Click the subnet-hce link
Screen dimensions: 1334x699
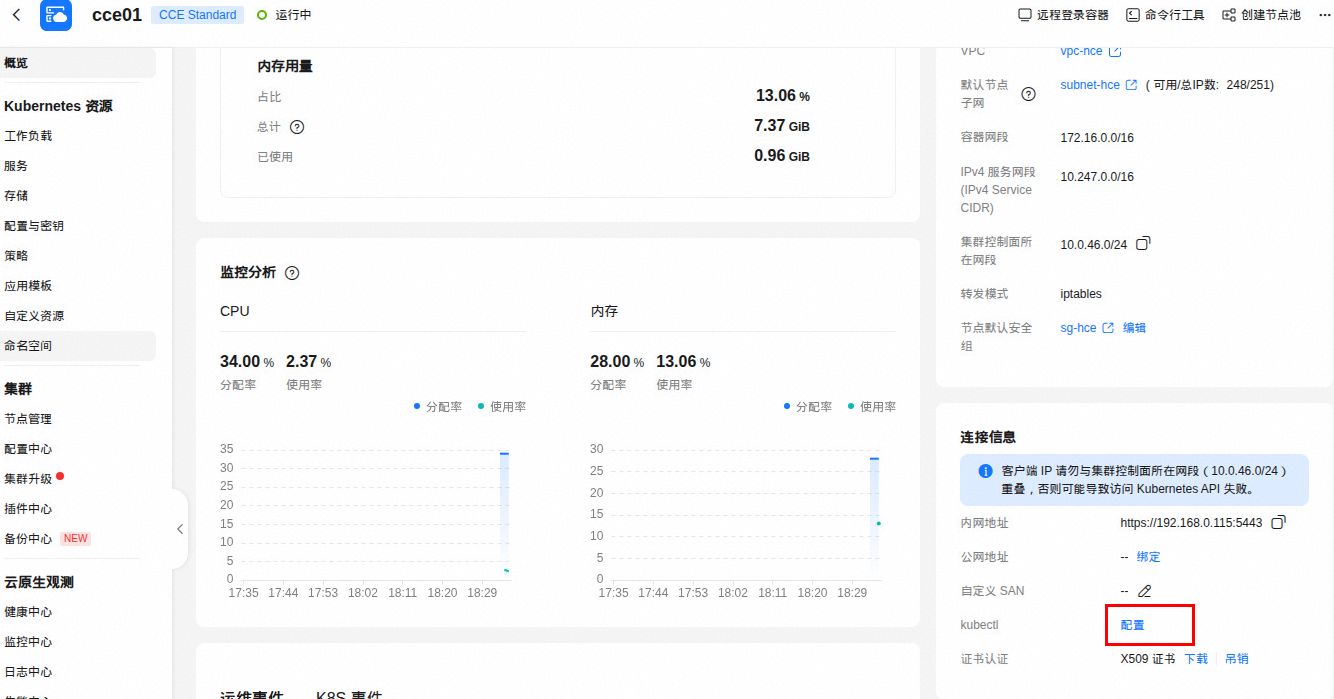pos(1090,85)
